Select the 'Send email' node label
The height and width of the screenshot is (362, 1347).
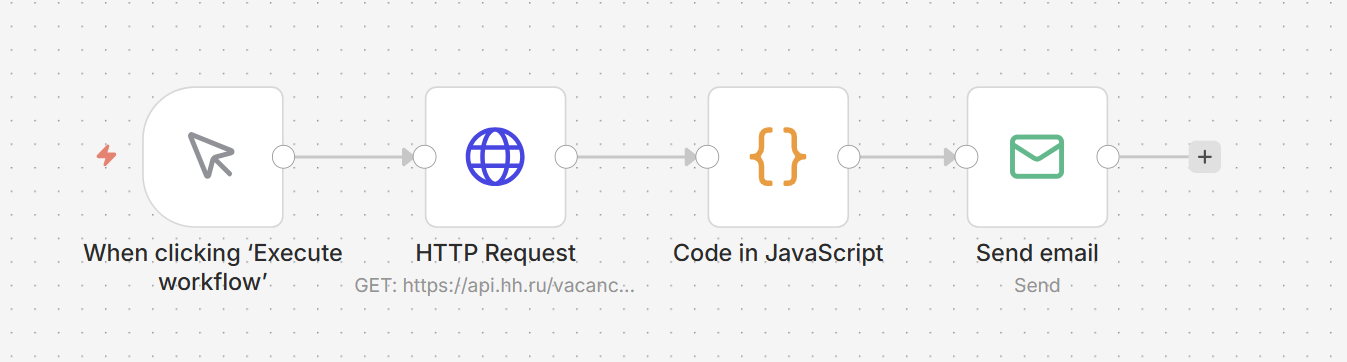coord(1037,253)
